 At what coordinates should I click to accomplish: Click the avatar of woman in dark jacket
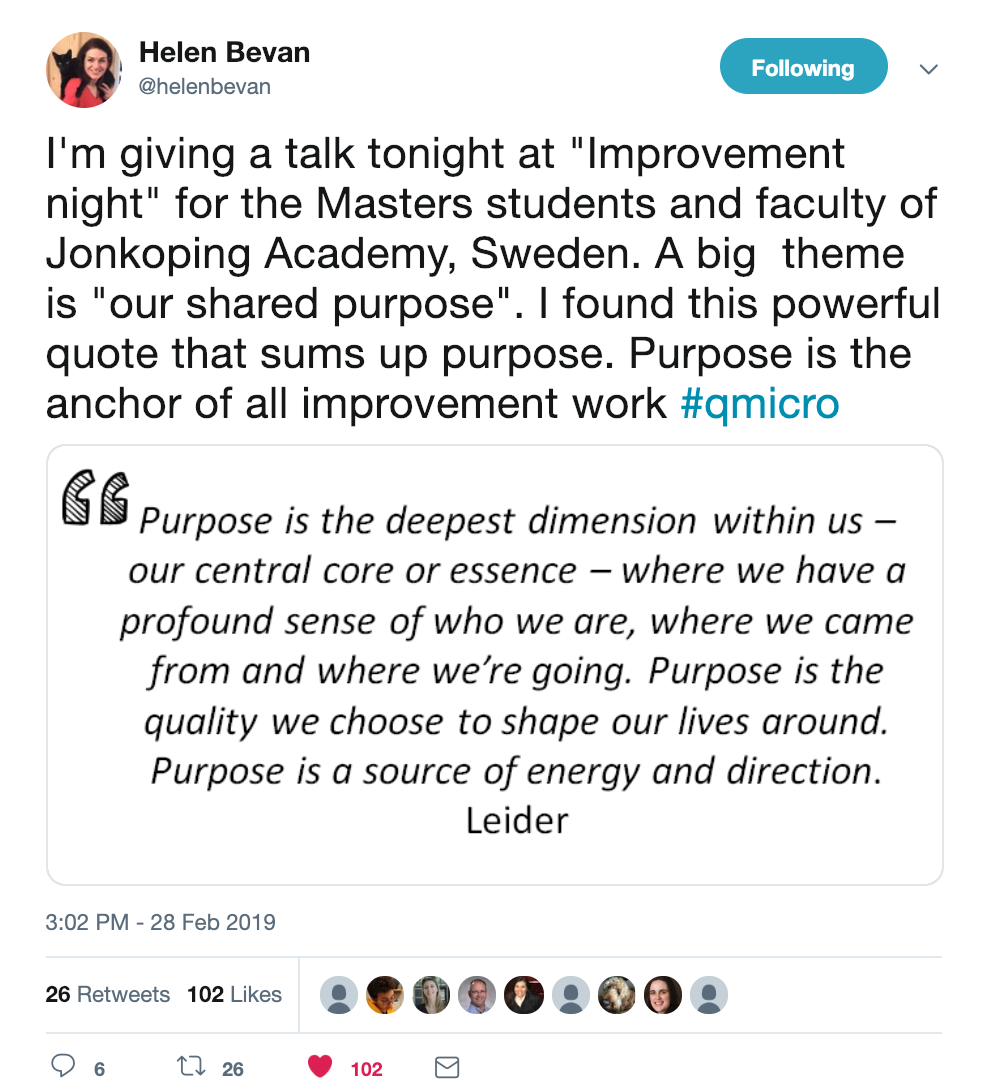(x=524, y=995)
